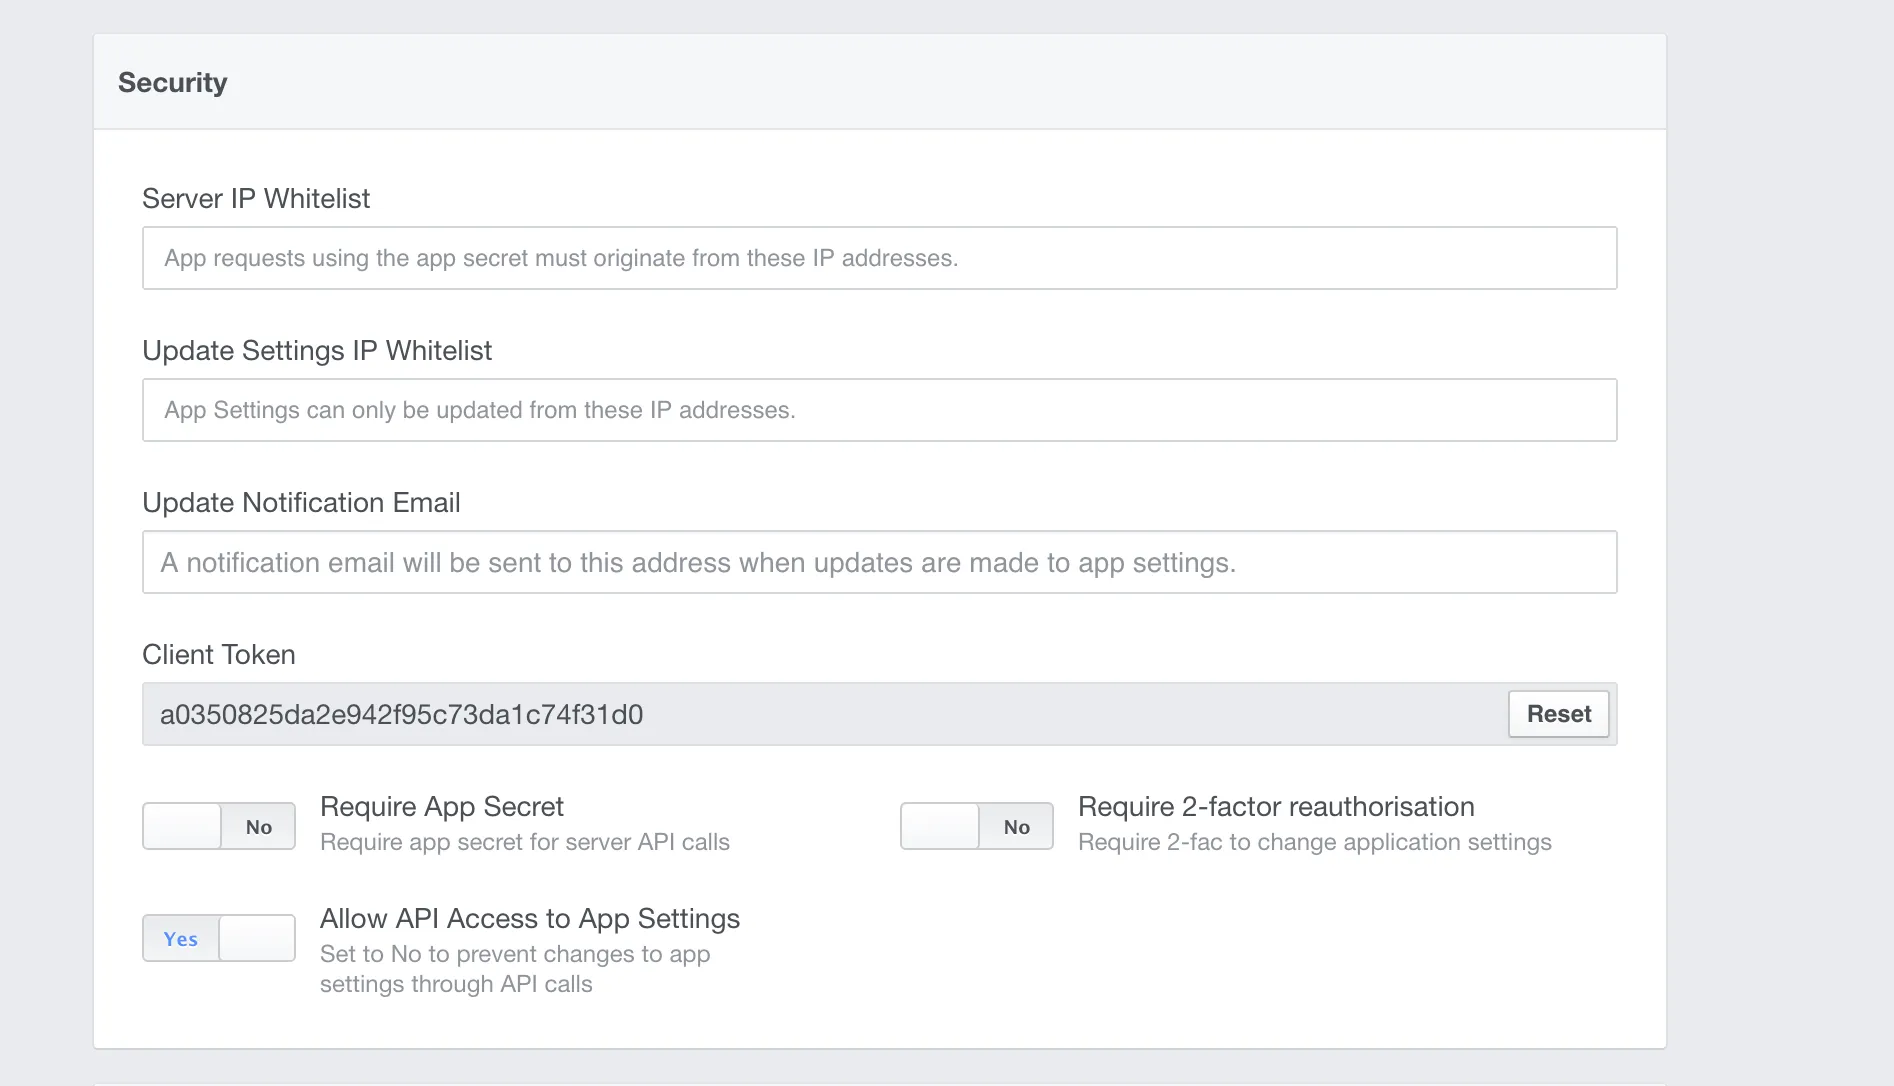
Task: Click the 'Set to No to prevent changes' description
Action: tap(515, 968)
